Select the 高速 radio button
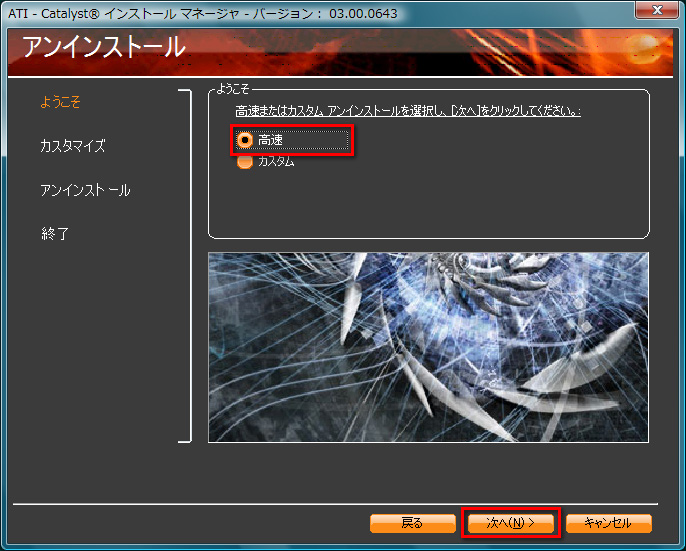686x551 pixels. click(245, 140)
